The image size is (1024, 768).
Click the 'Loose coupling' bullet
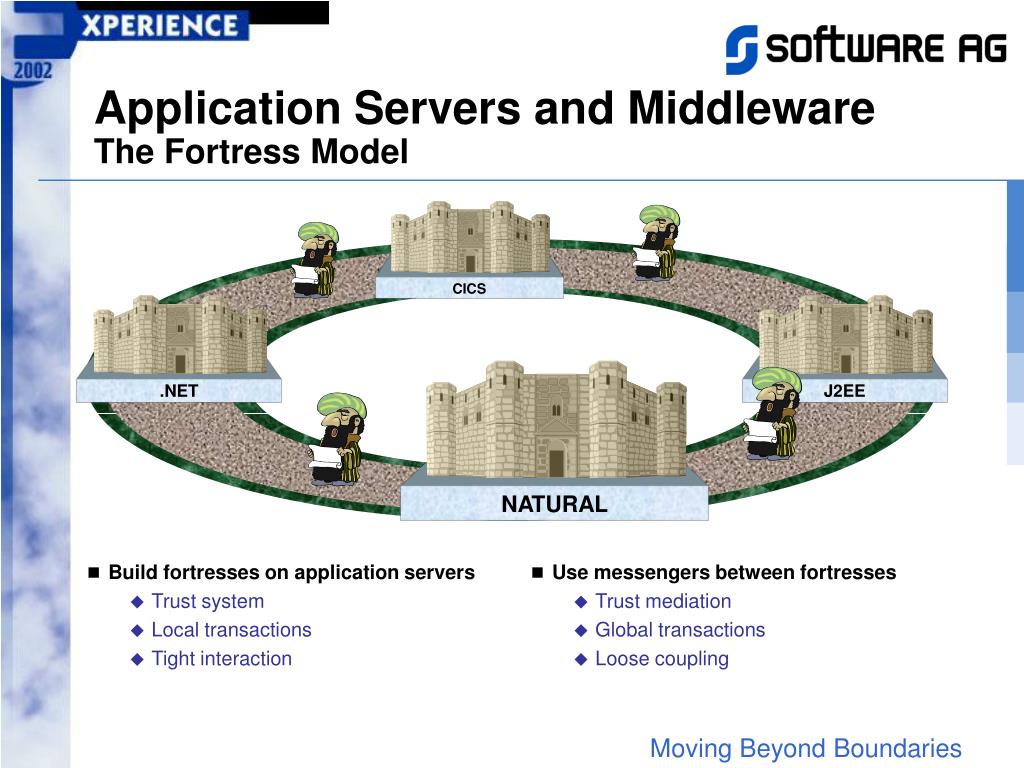click(662, 658)
